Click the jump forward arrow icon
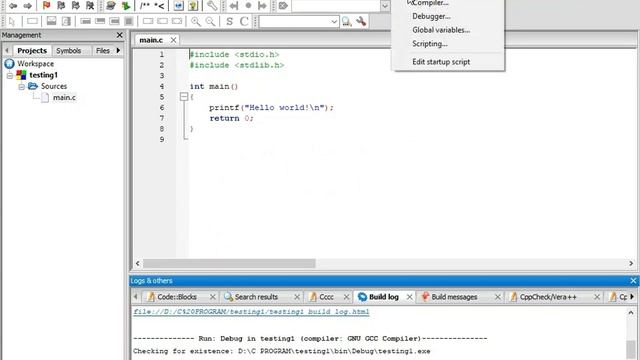Viewport: 640px width, 360px height. [27, 6]
